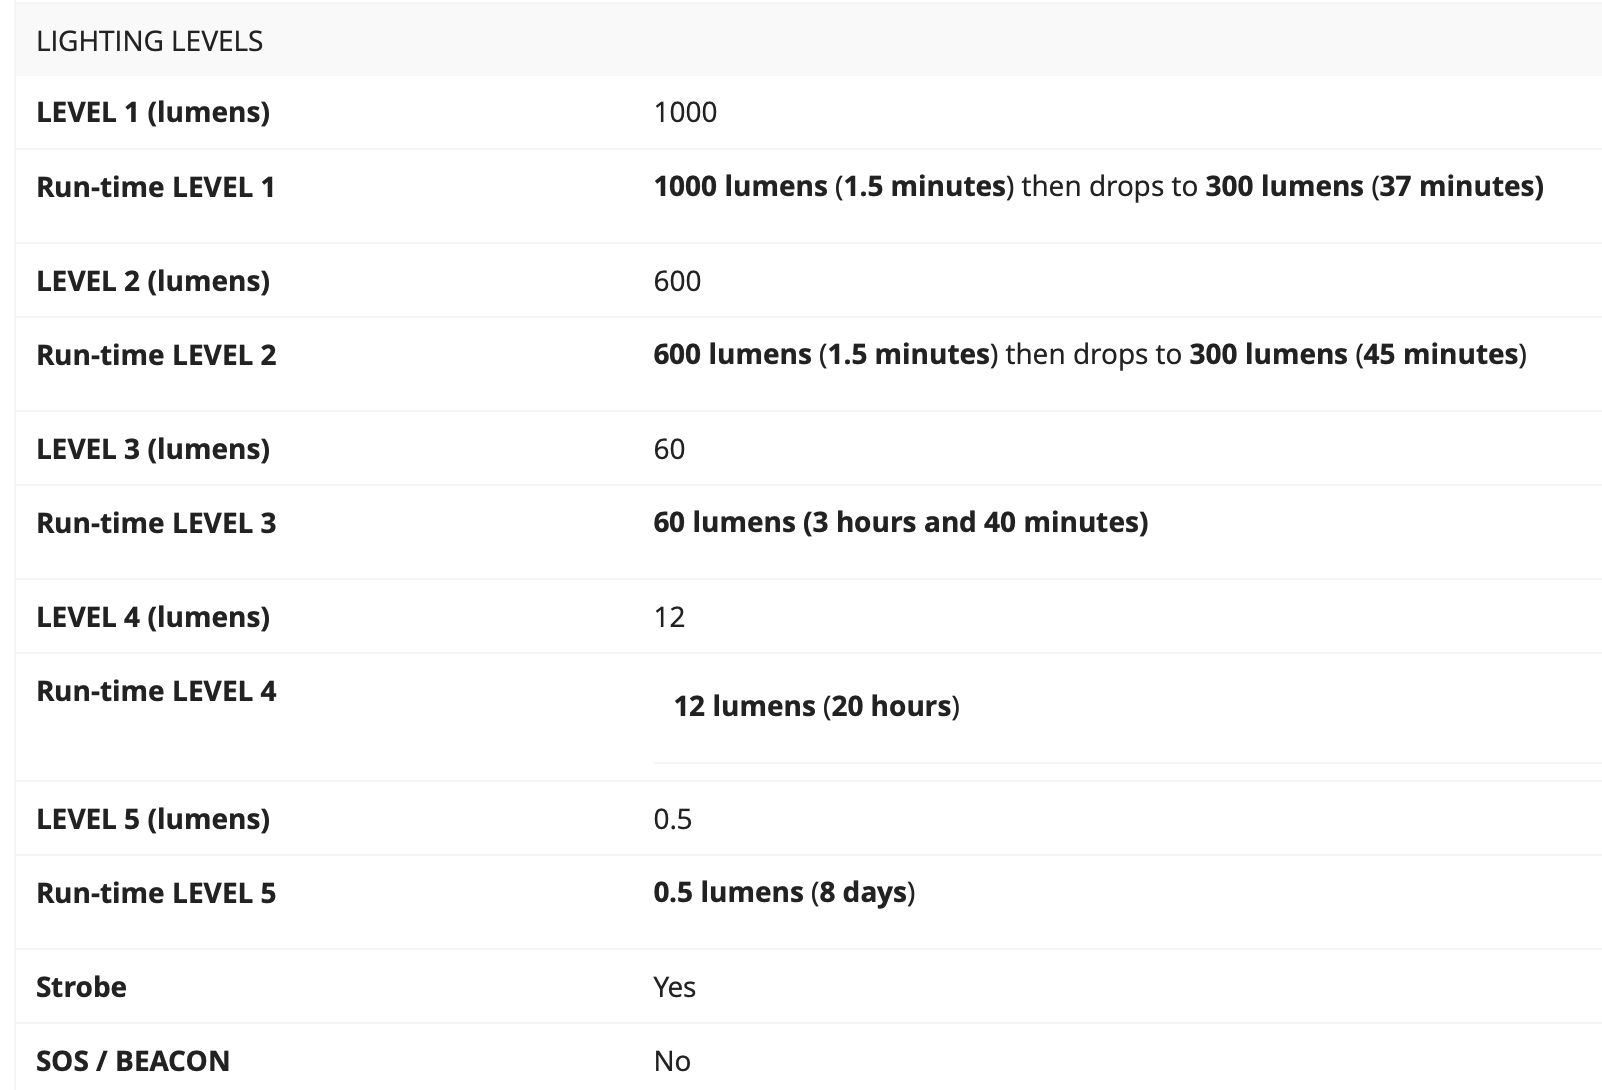Screen dimensions: 1602x1090
Task: Select the LEVEL 4 (lumens) row label
Action: pos(153,617)
